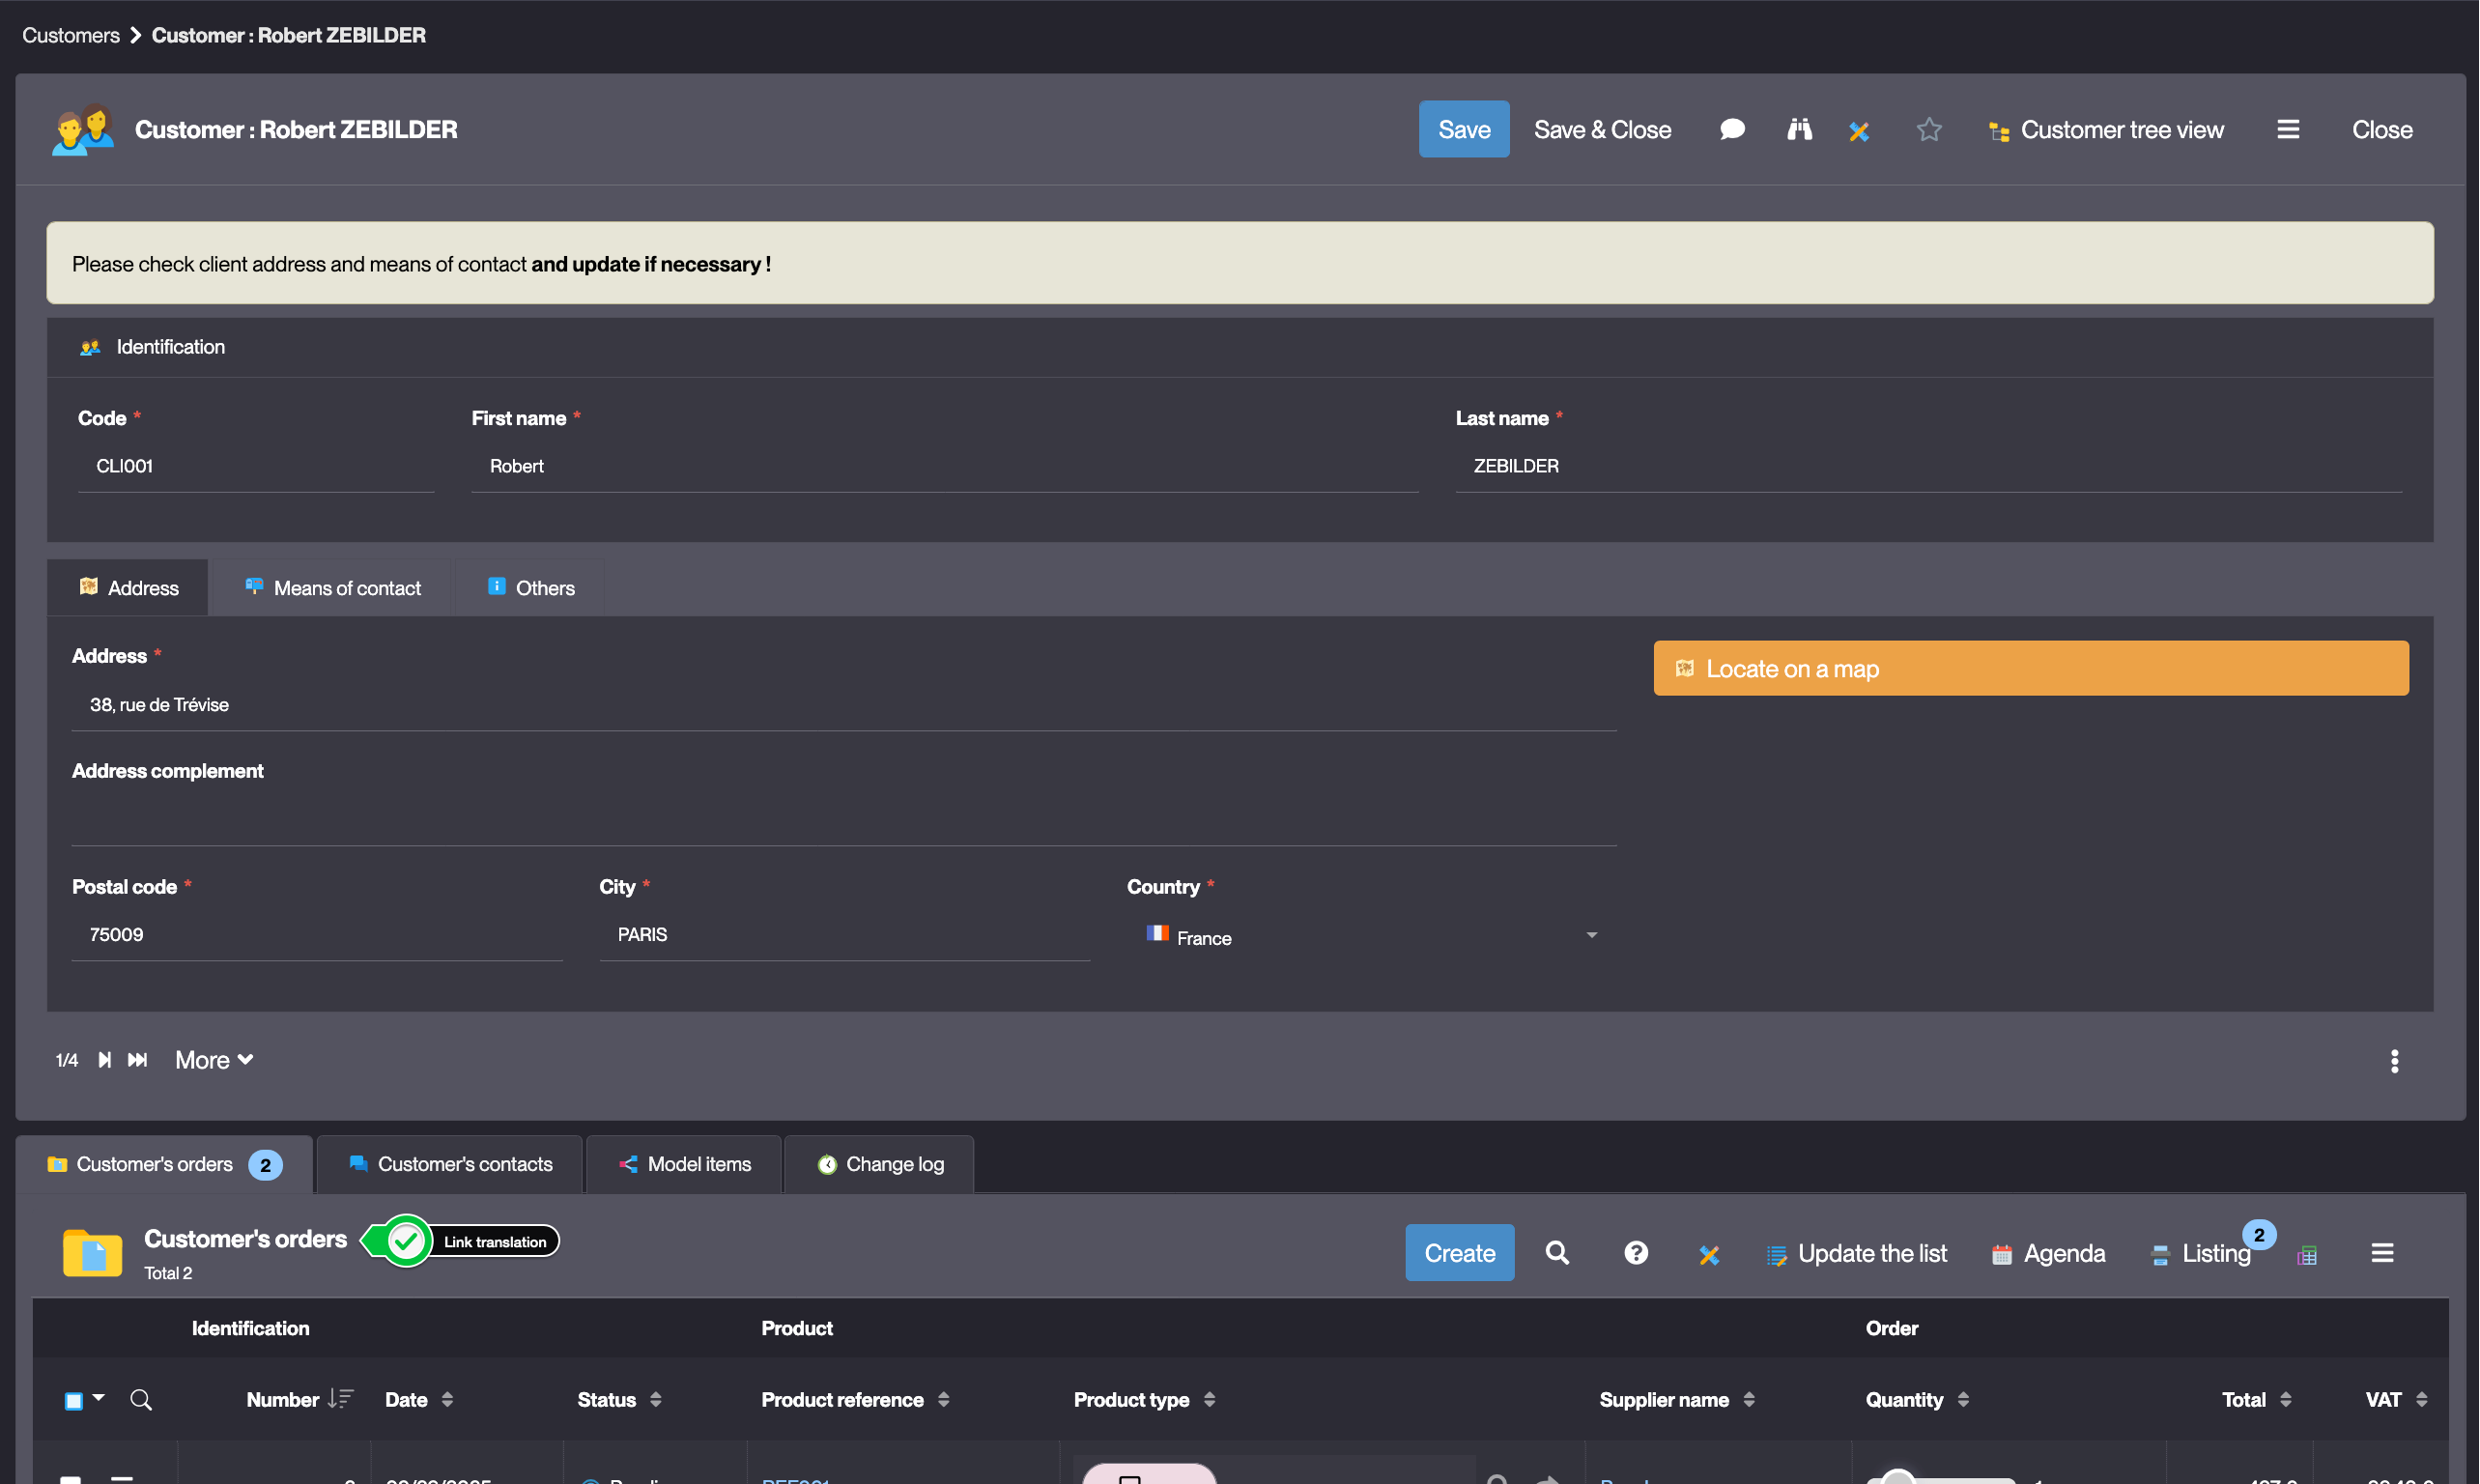Screen dimensions: 2480x1484
Task: Click the Save & Close button
Action: pyautogui.click(x=1602, y=130)
